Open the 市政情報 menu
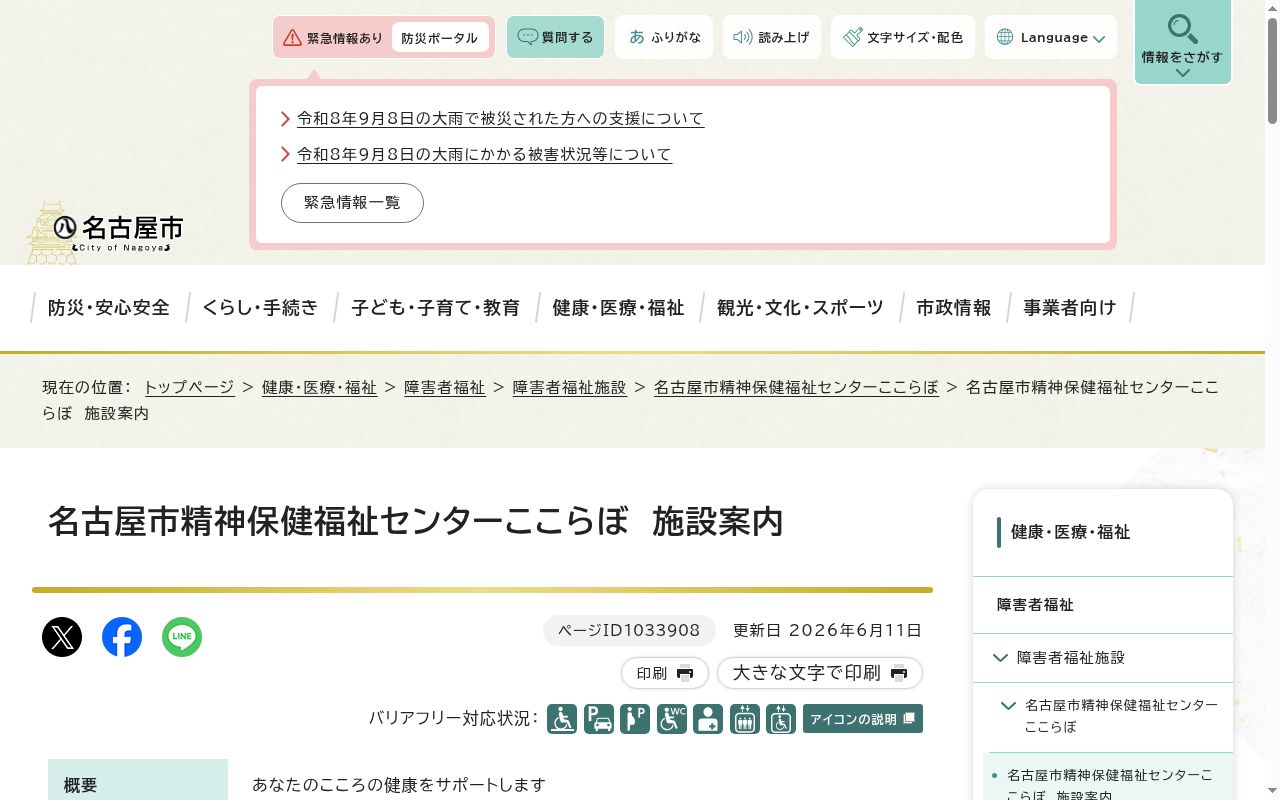Screen dimensions: 1280x800 (x=954, y=308)
